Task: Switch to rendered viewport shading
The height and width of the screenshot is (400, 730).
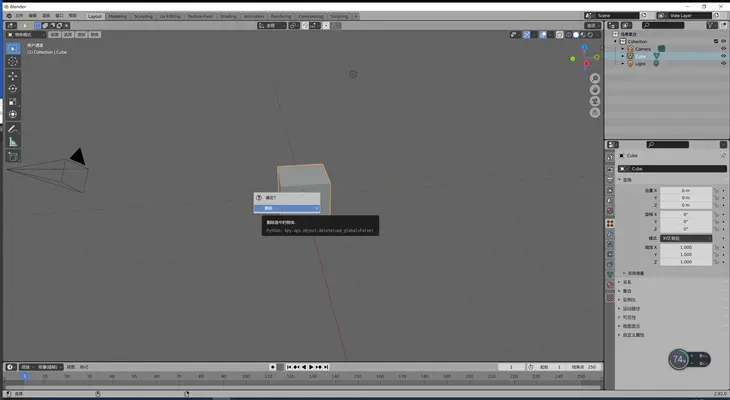Action: pyautogui.click(x=590, y=34)
